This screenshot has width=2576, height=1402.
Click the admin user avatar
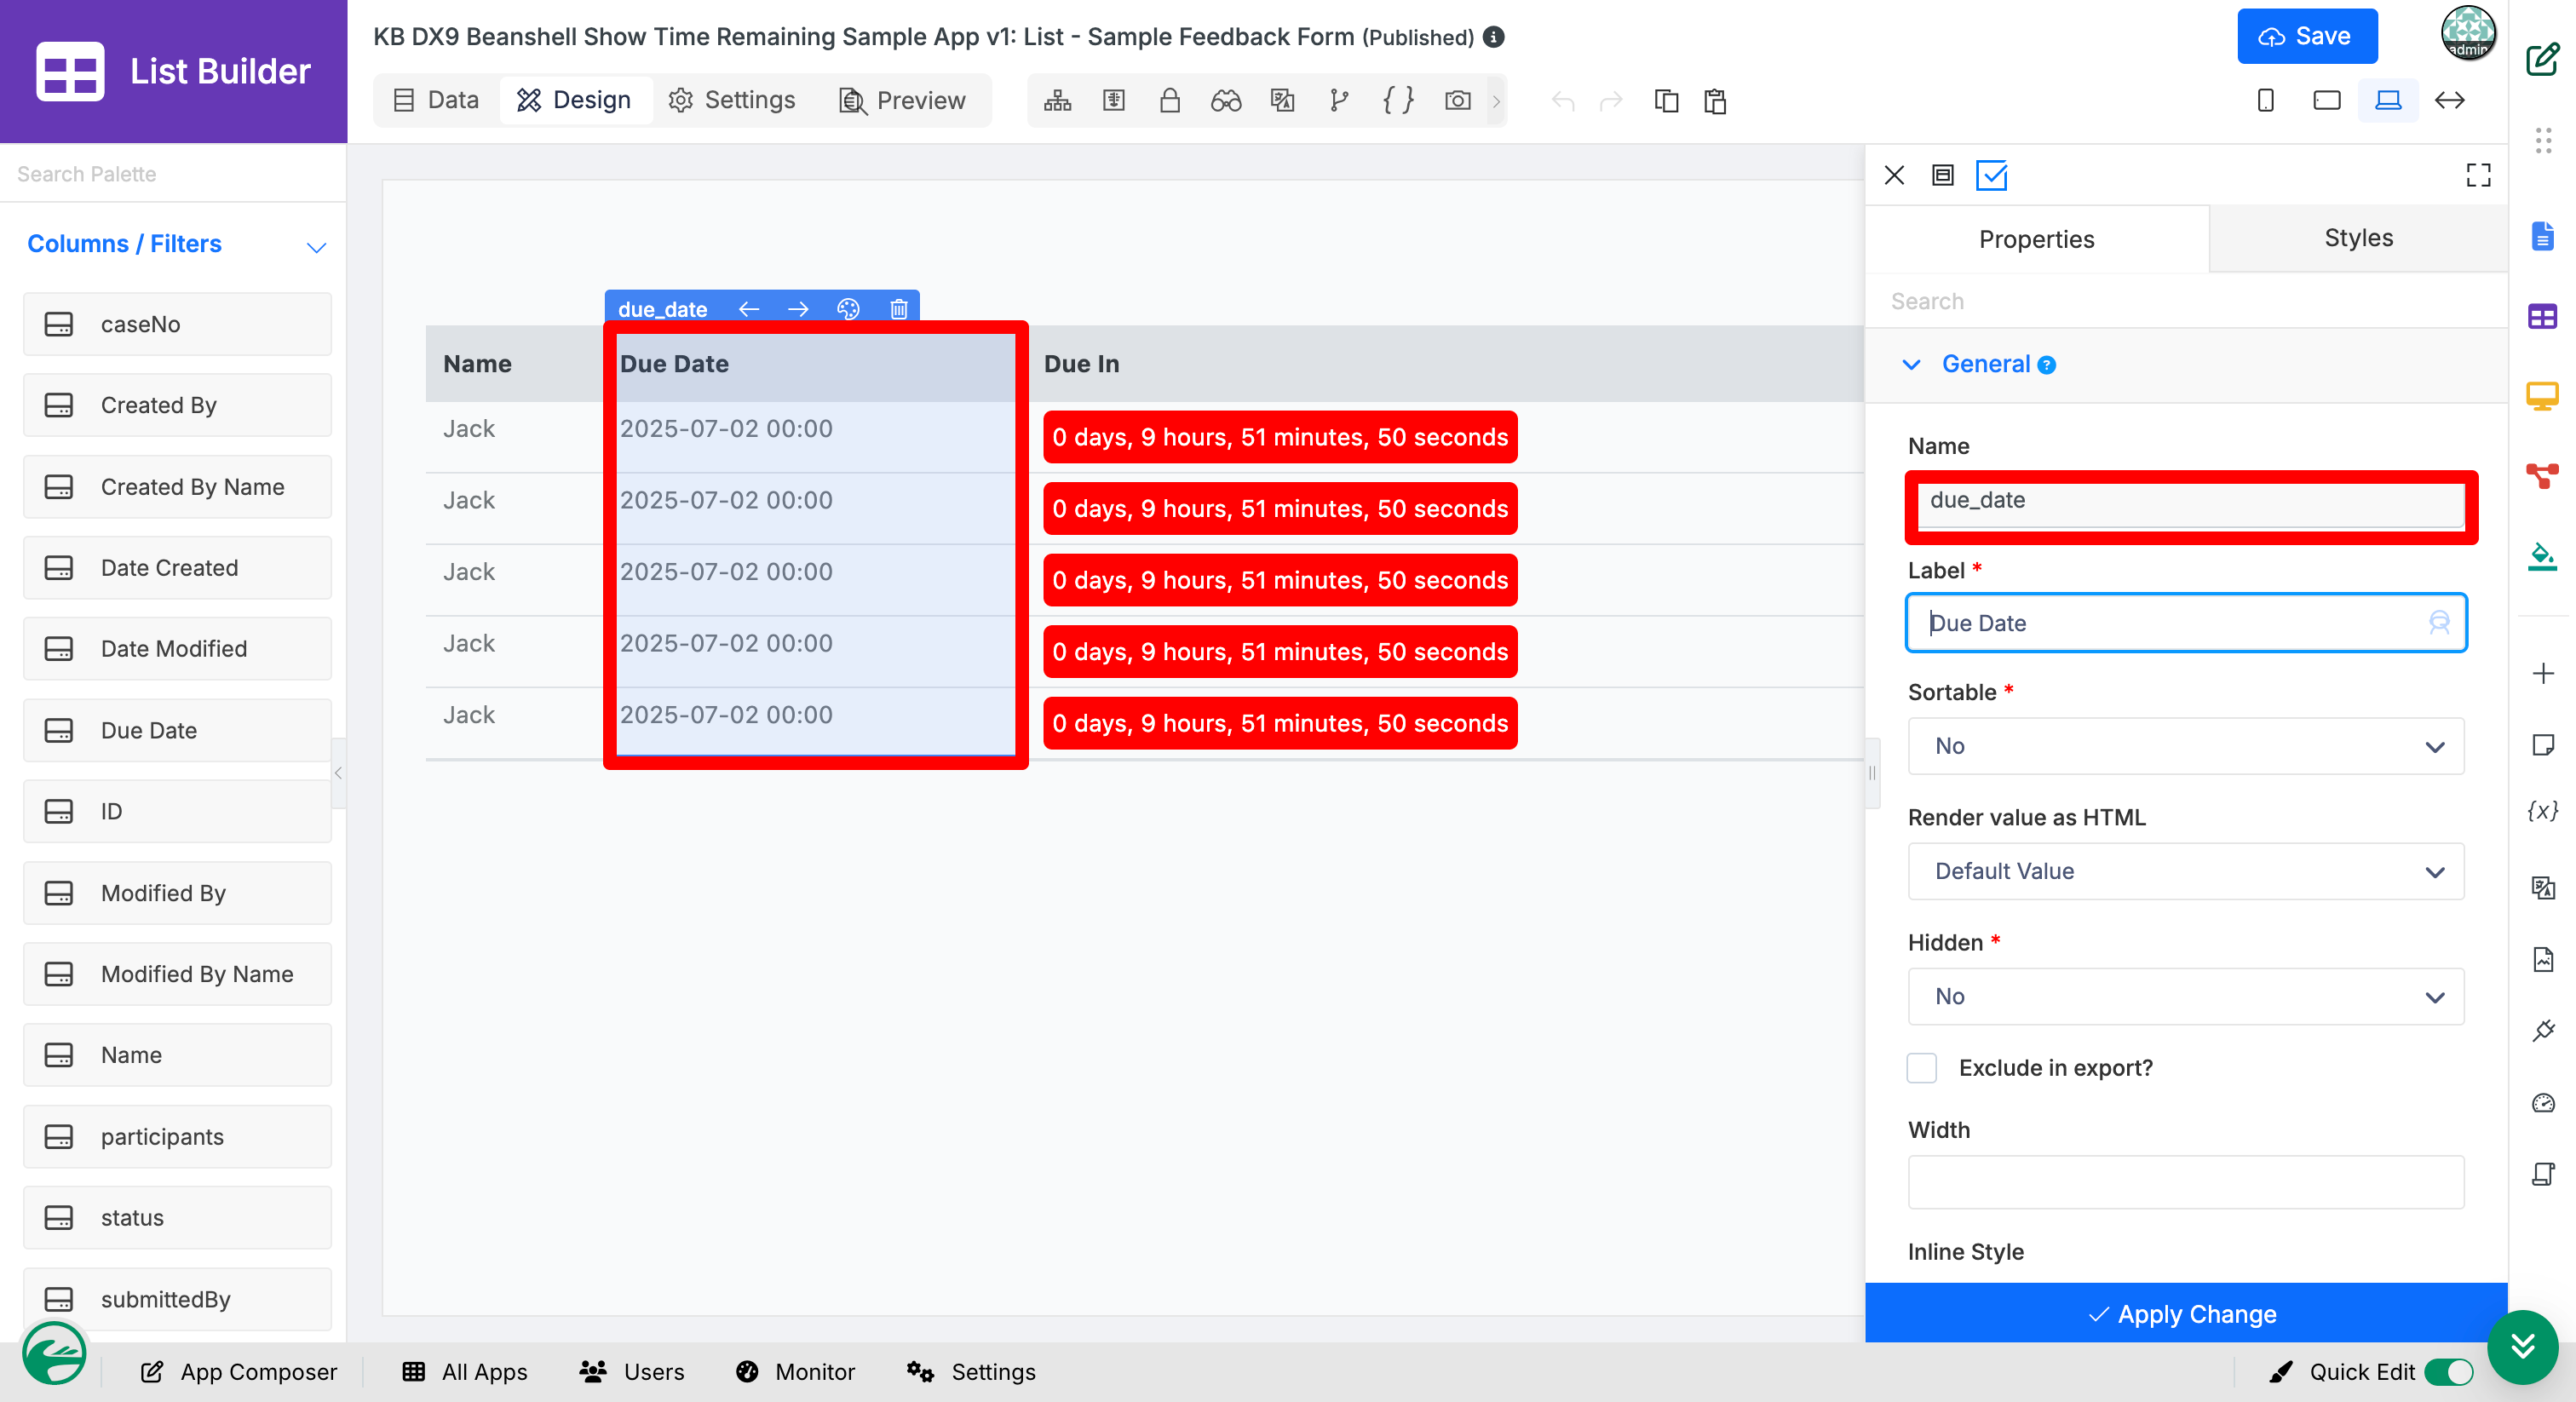click(2467, 34)
